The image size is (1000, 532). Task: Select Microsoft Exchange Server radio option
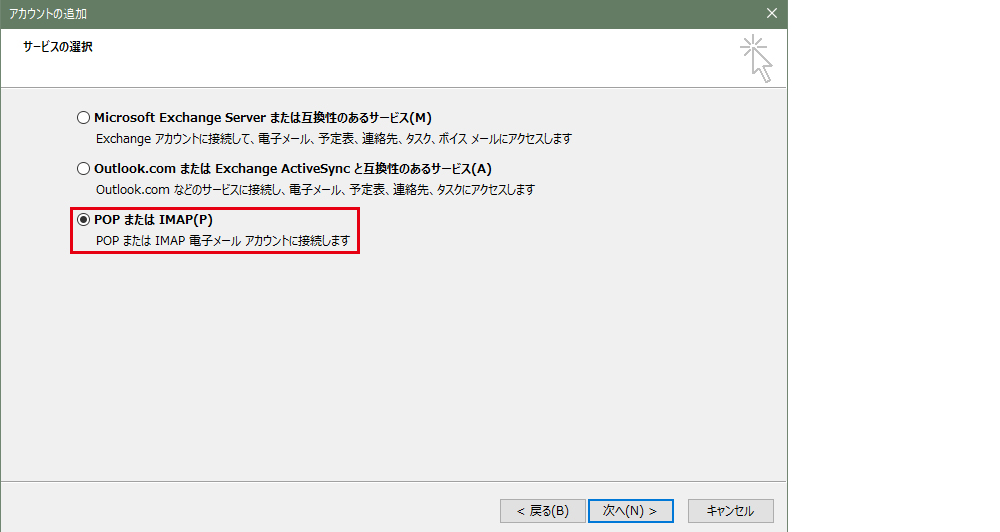pos(84,118)
